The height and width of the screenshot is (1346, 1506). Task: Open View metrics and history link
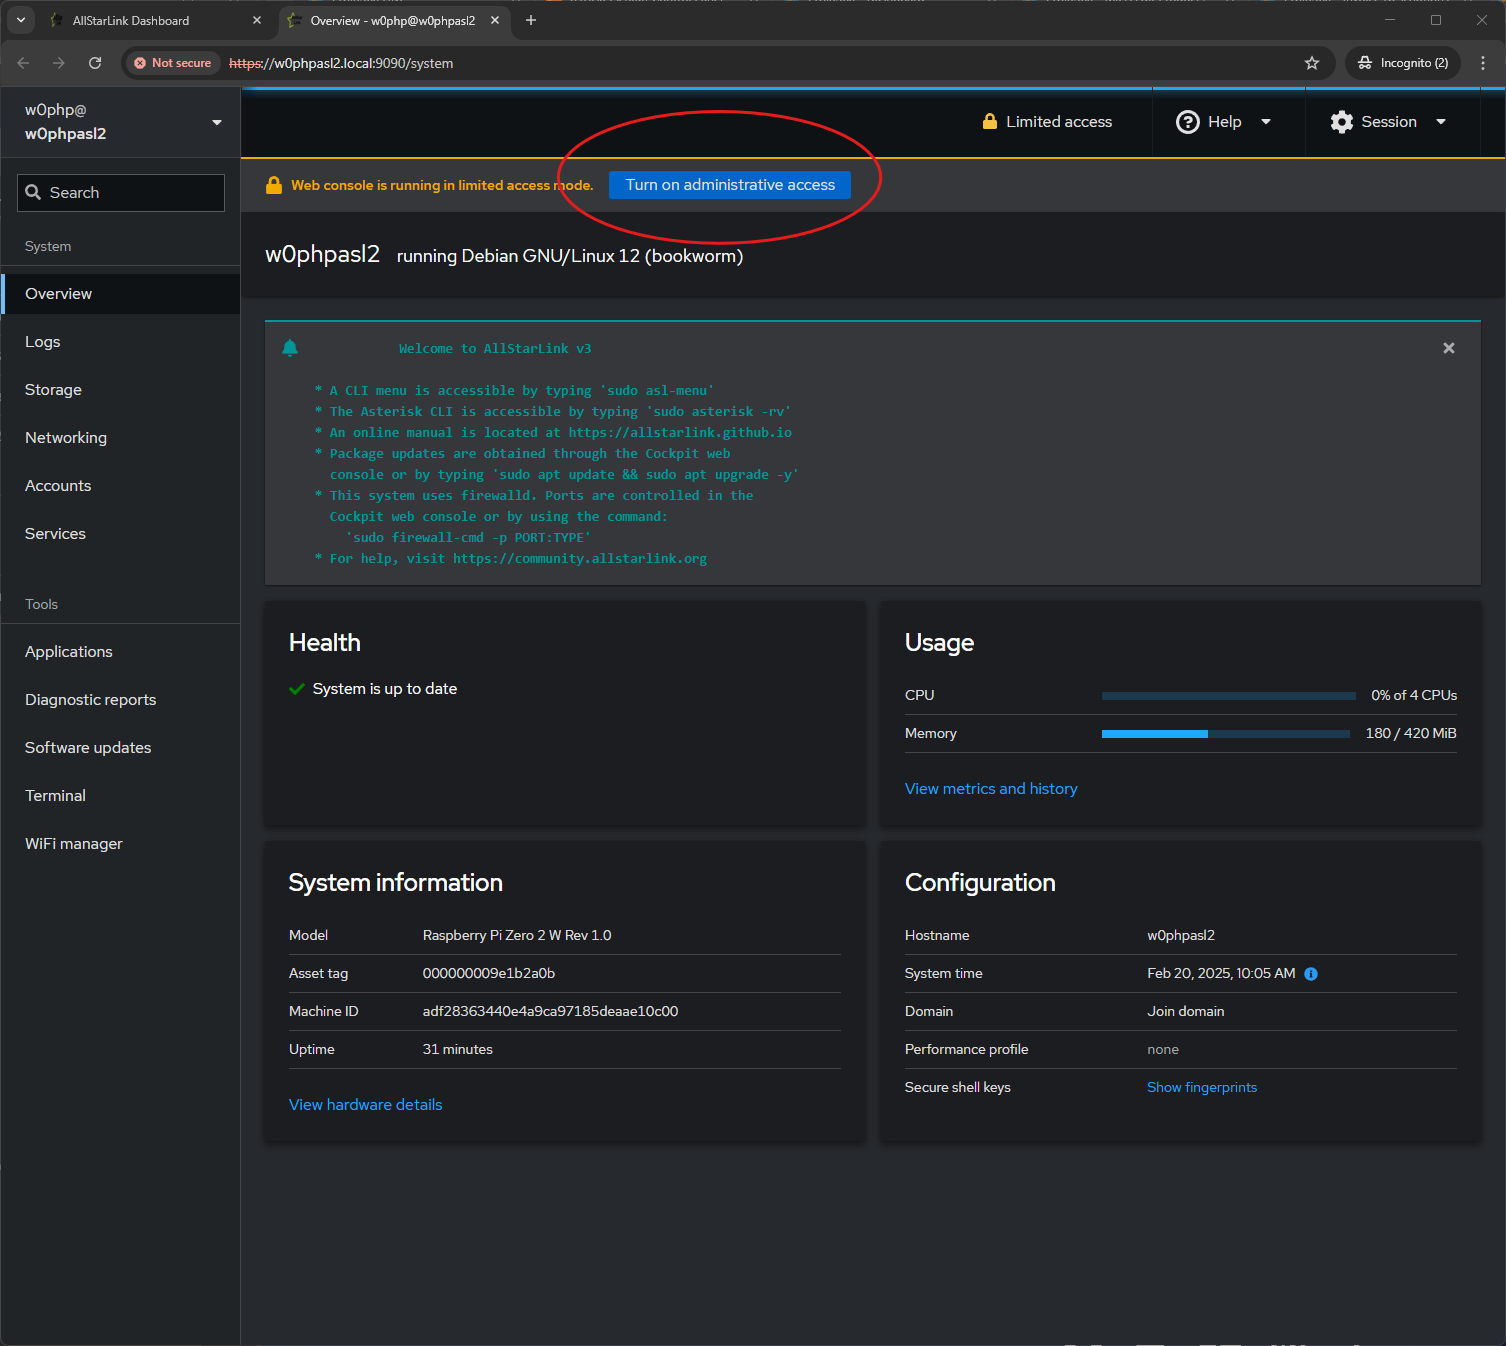(991, 789)
